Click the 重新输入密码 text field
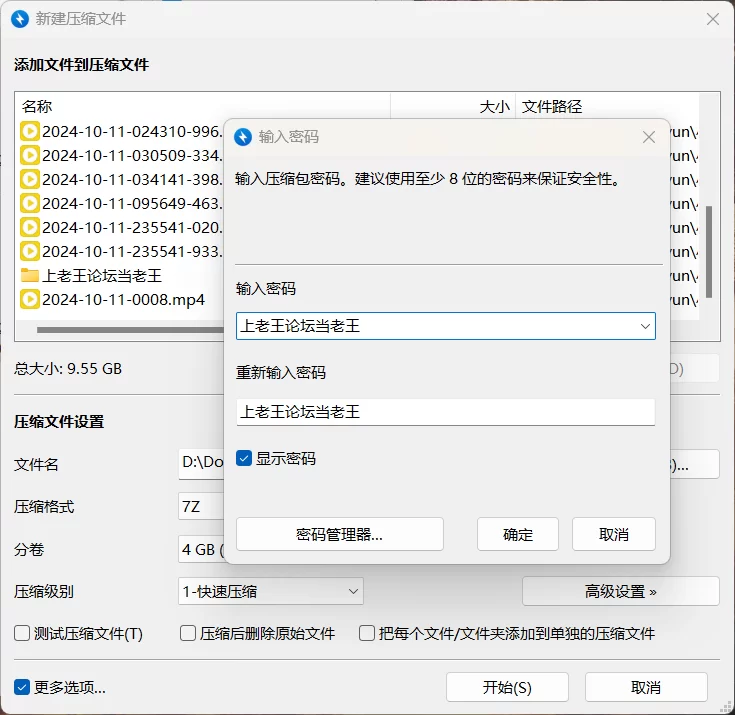The image size is (735, 715). [x=445, y=412]
